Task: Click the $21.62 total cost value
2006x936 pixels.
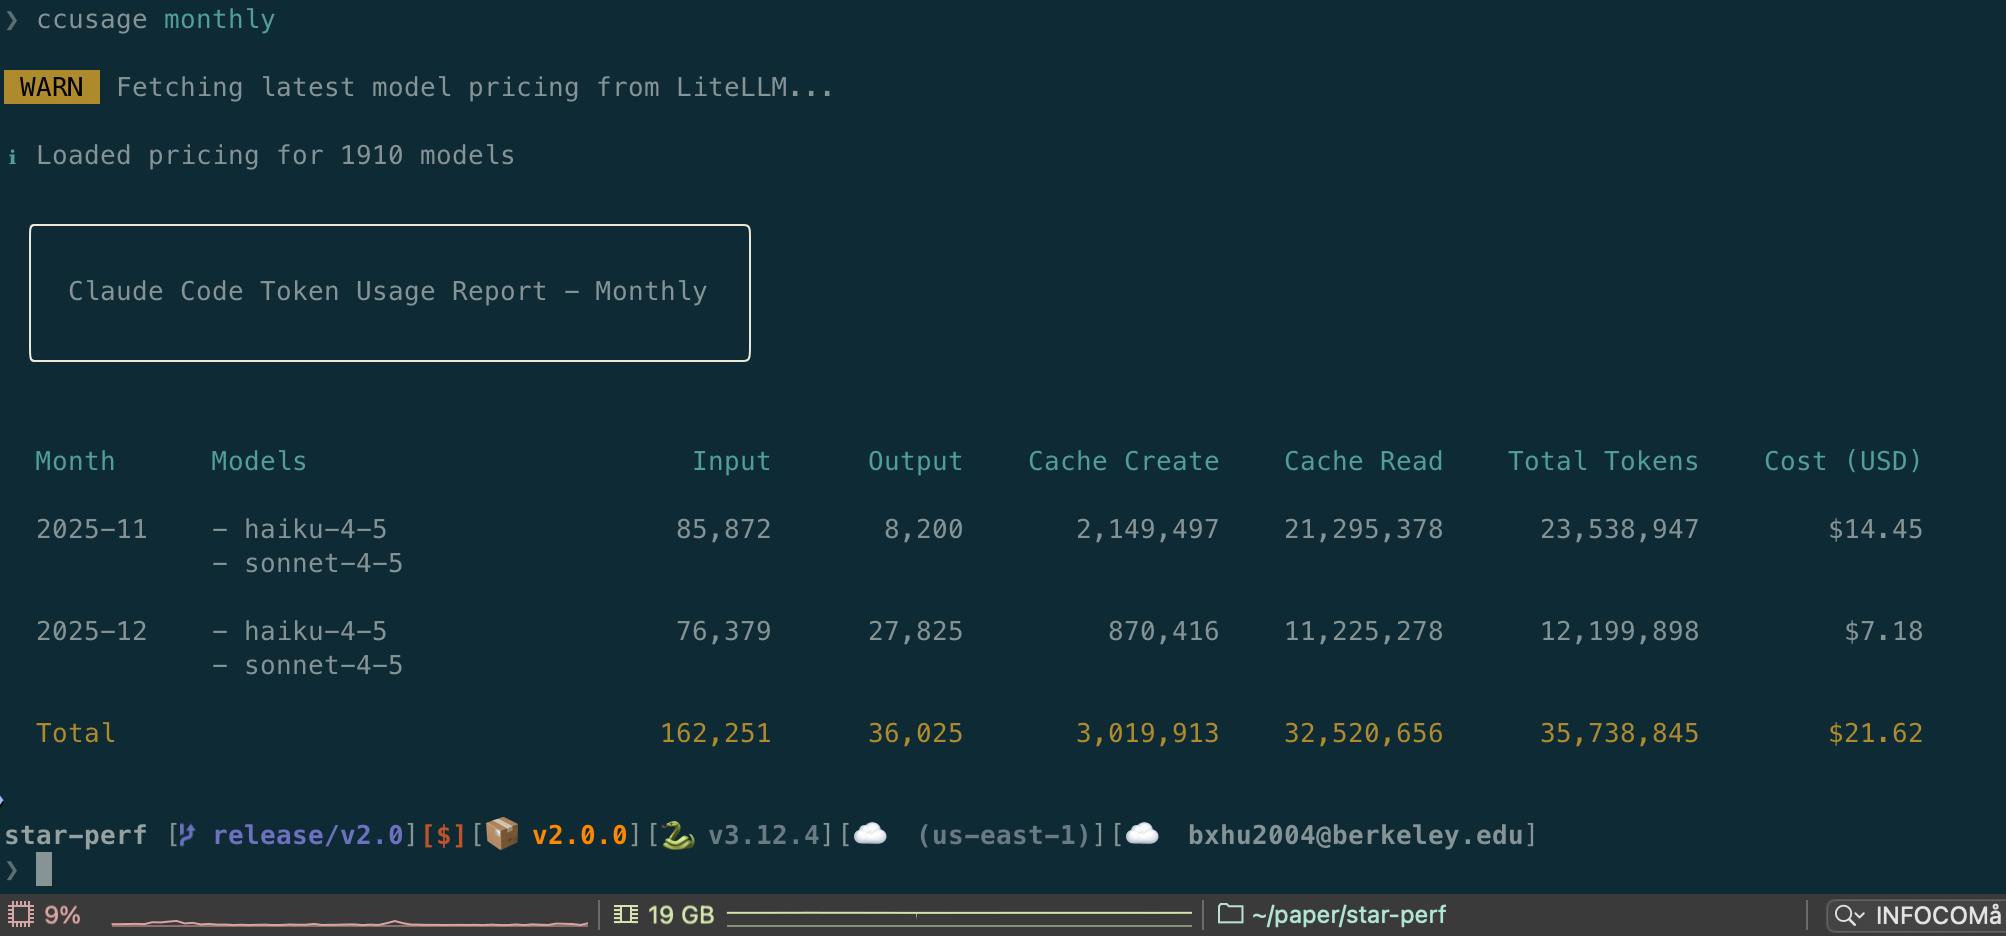Action: [1875, 733]
